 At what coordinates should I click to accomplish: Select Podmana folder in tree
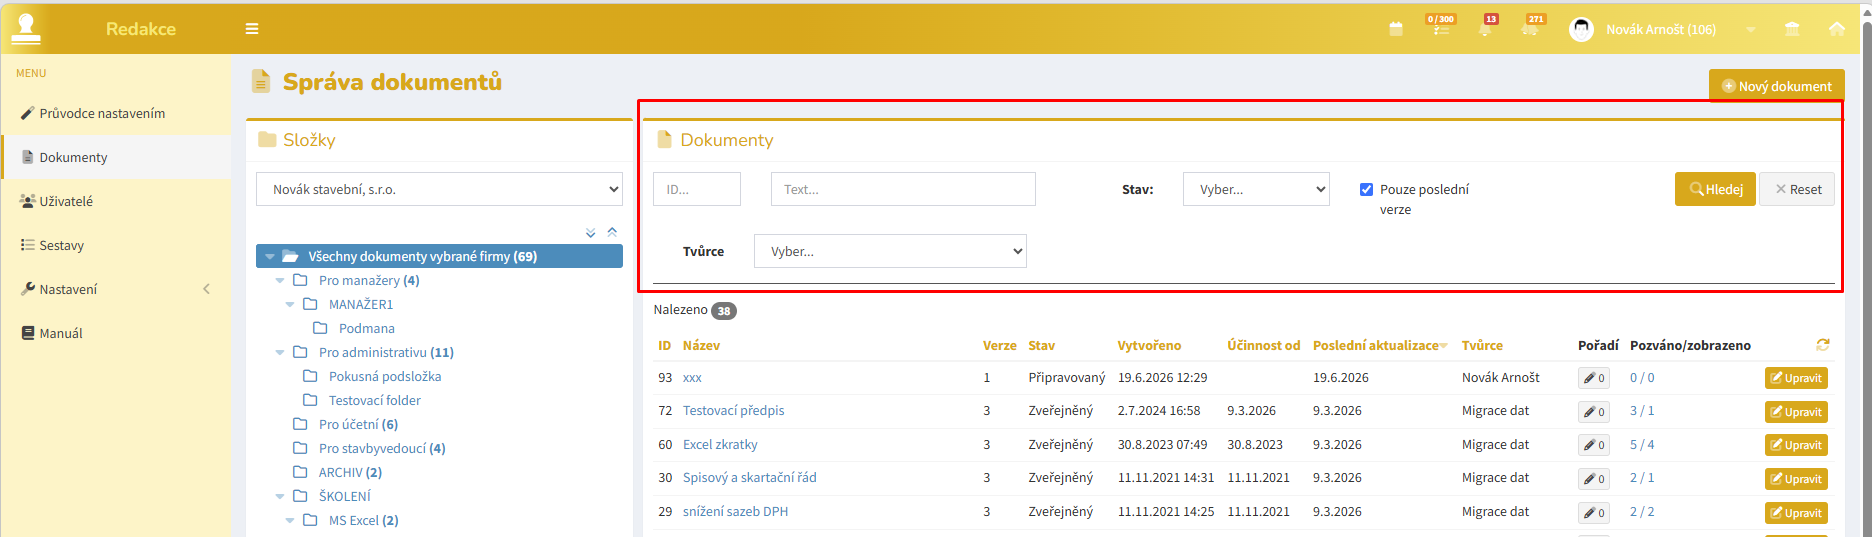pyautogui.click(x=366, y=328)
